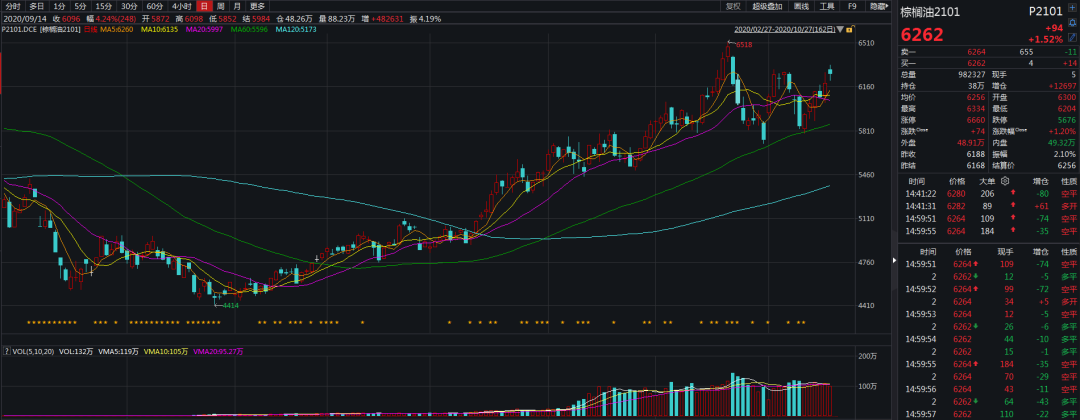
Task: Click the 买一 bid price 6262
Action: (x=977, y=63)
